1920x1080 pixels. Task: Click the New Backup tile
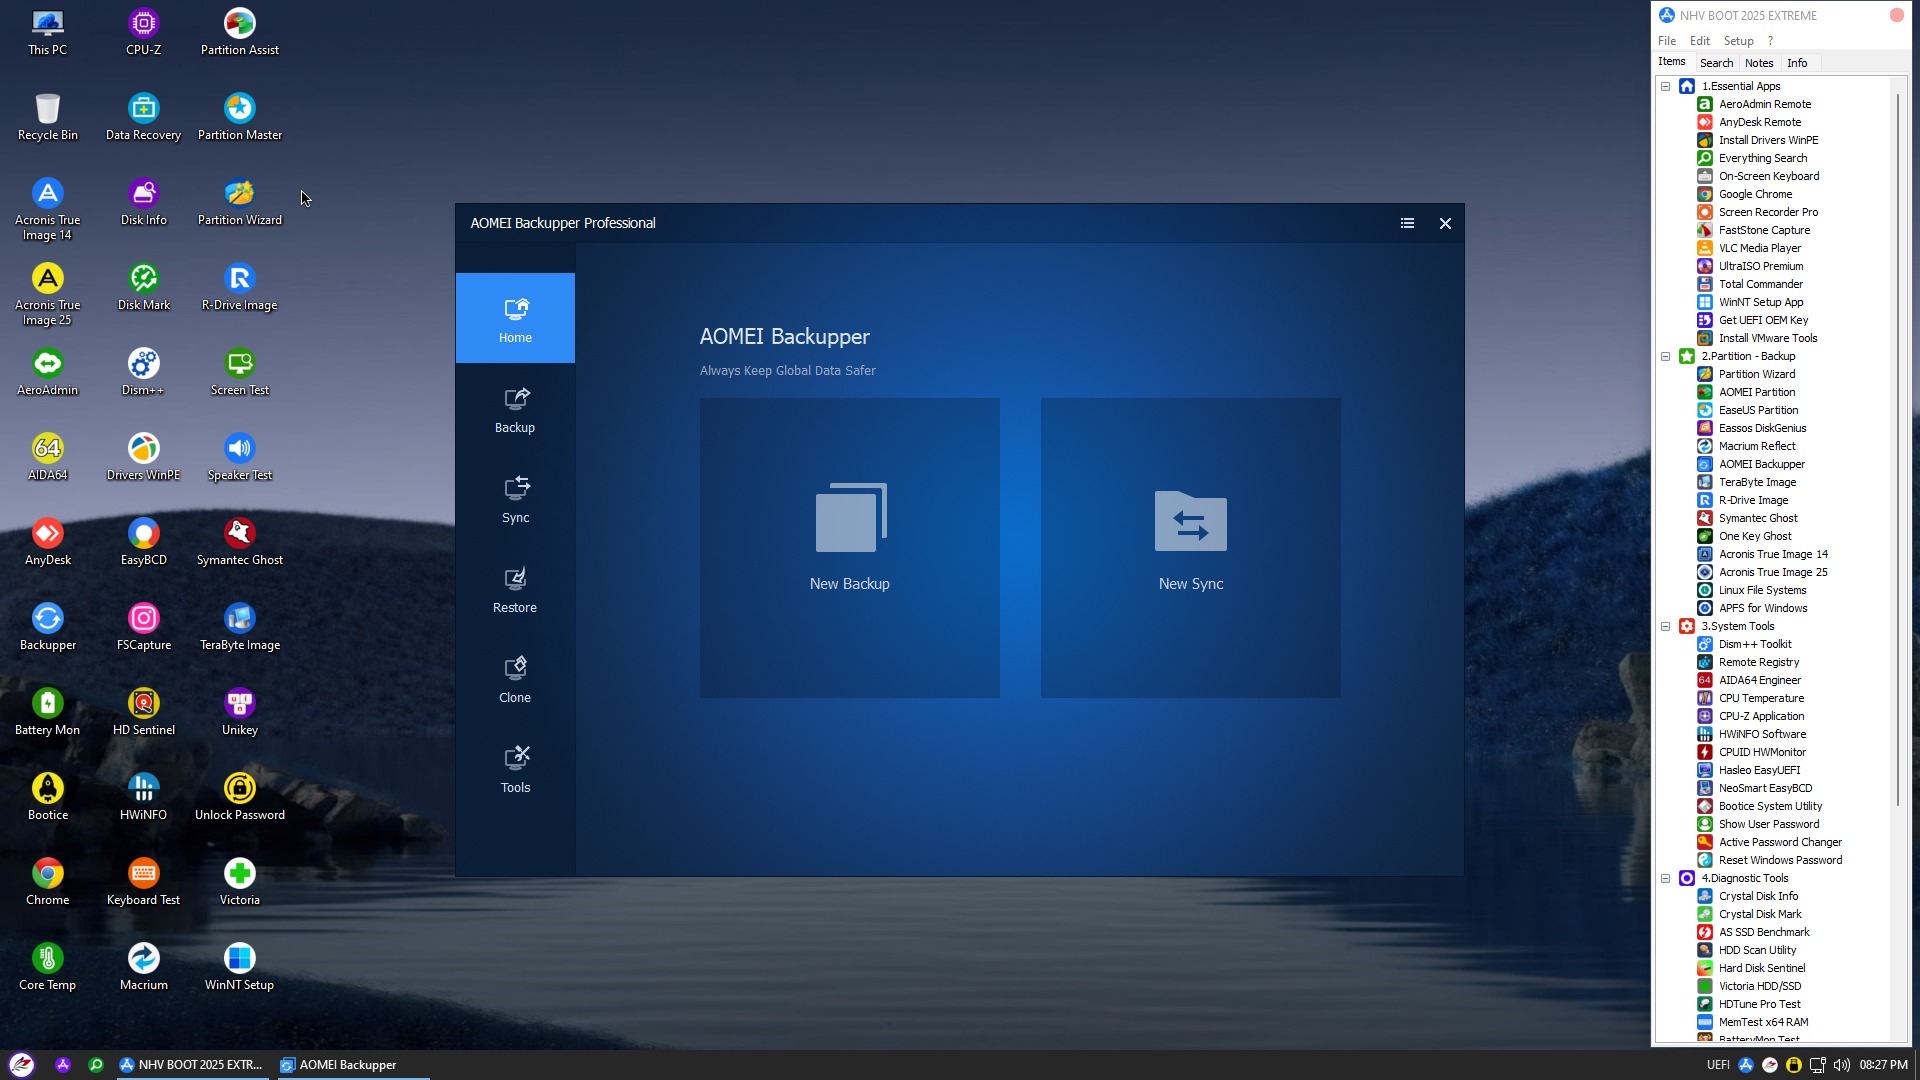[849, 547]
